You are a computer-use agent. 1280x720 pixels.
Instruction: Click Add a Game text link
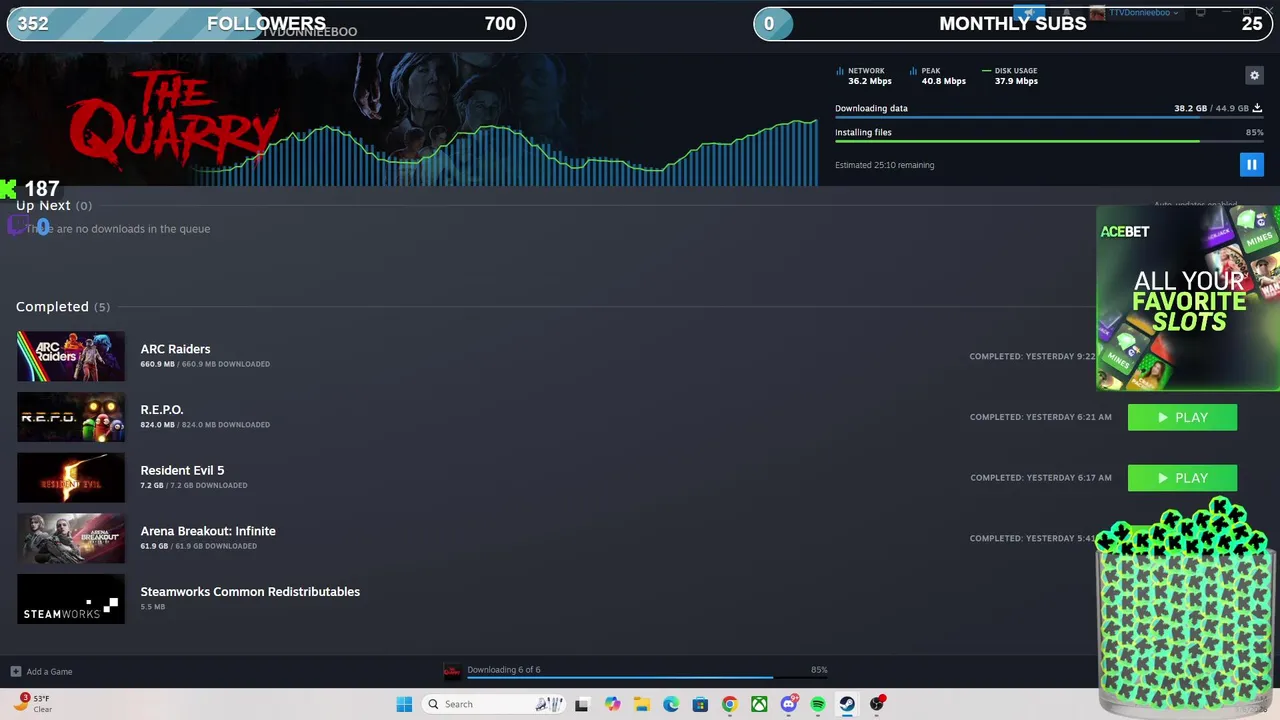pos(49,672)
